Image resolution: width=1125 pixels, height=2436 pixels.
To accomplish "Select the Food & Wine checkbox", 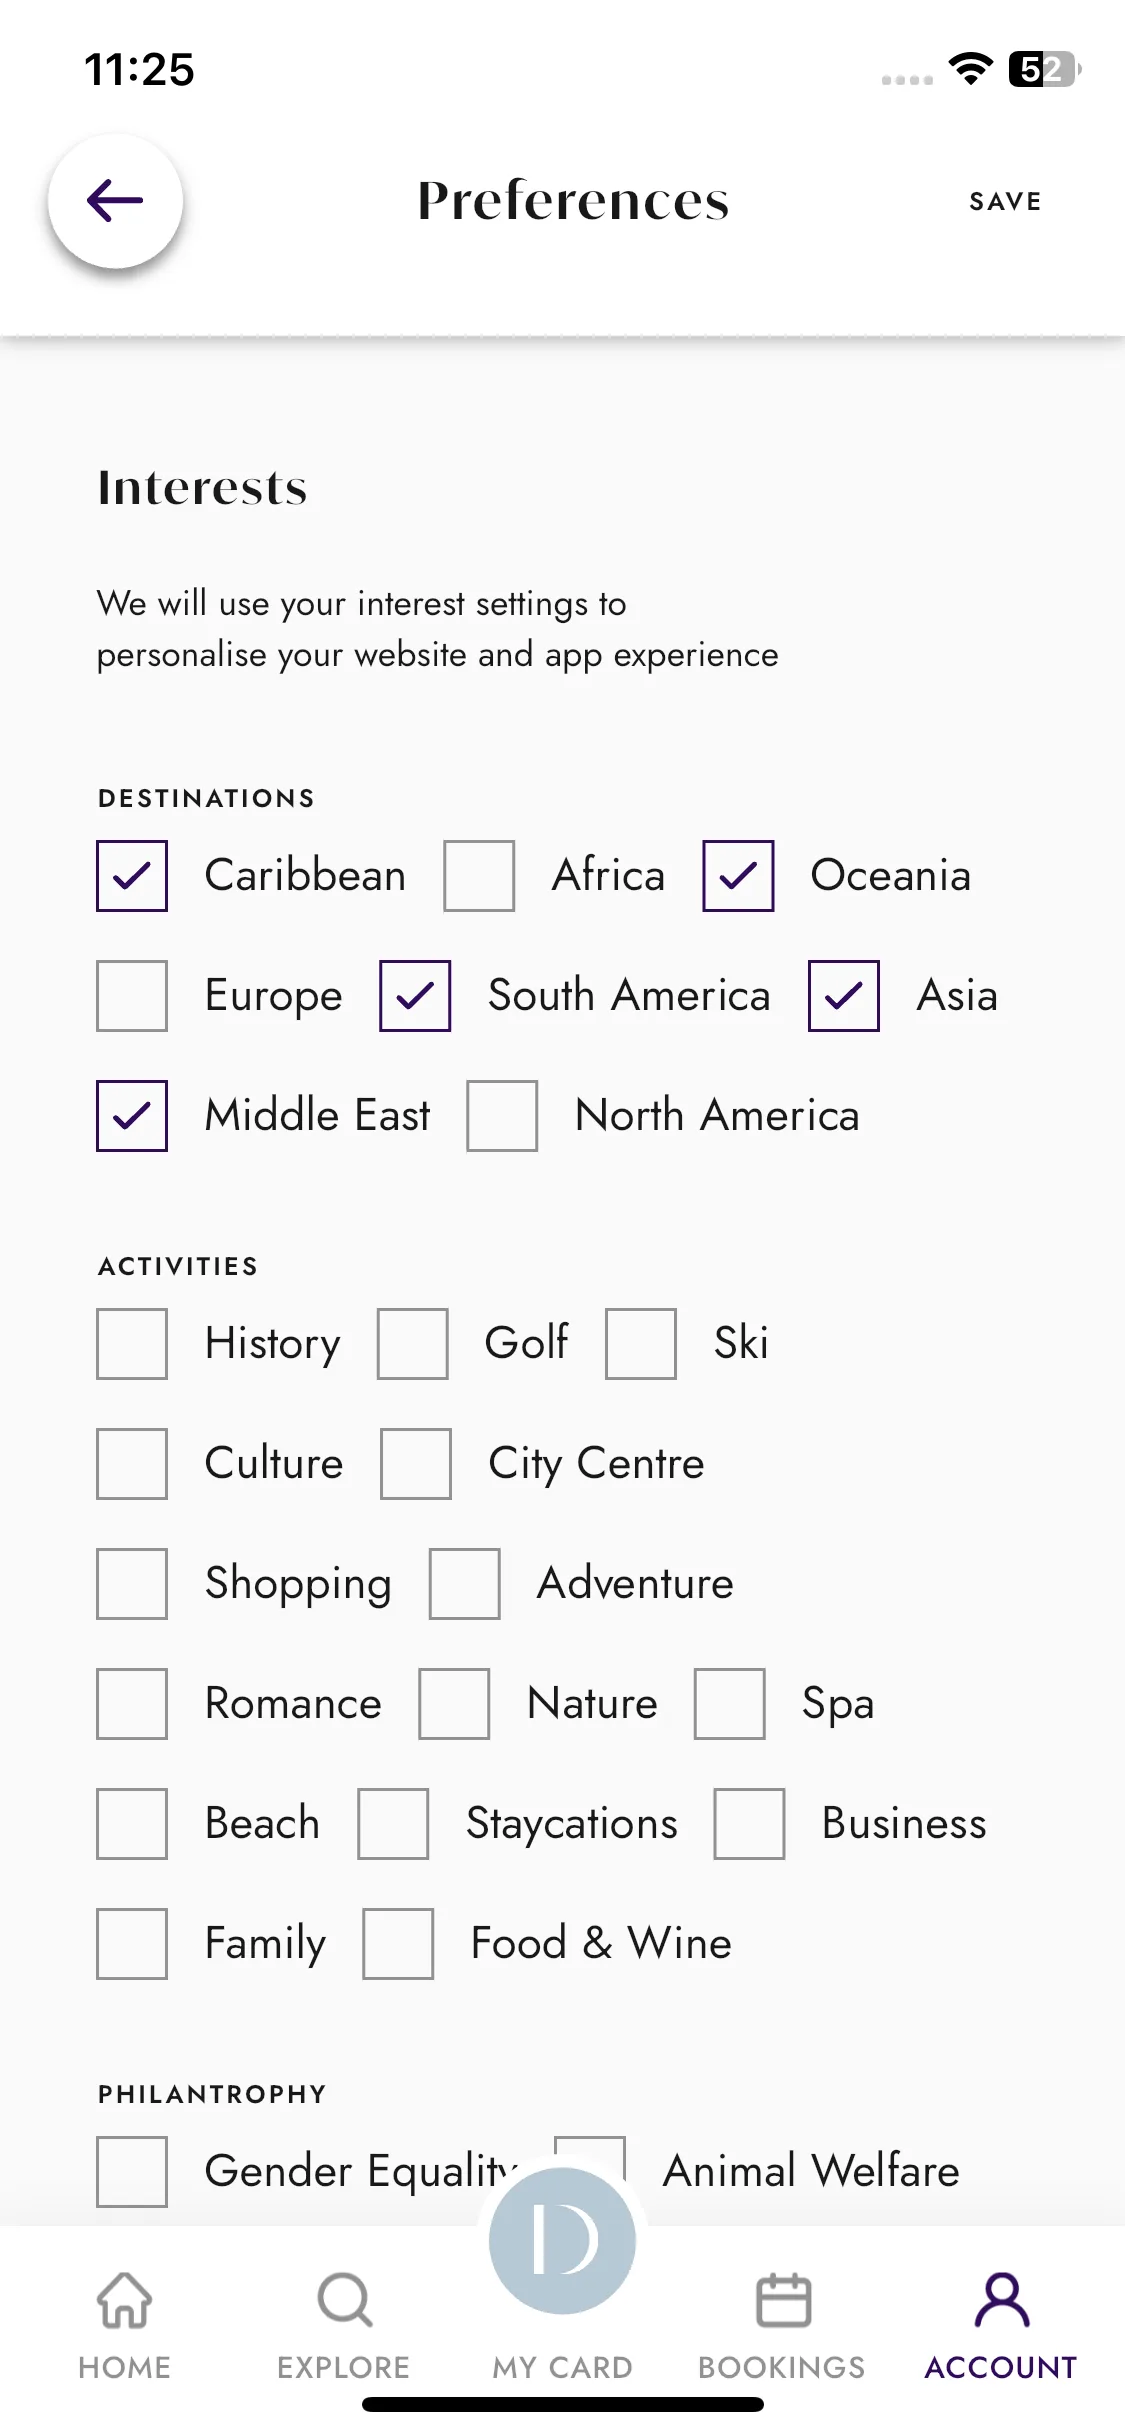I will point(398,1944).
